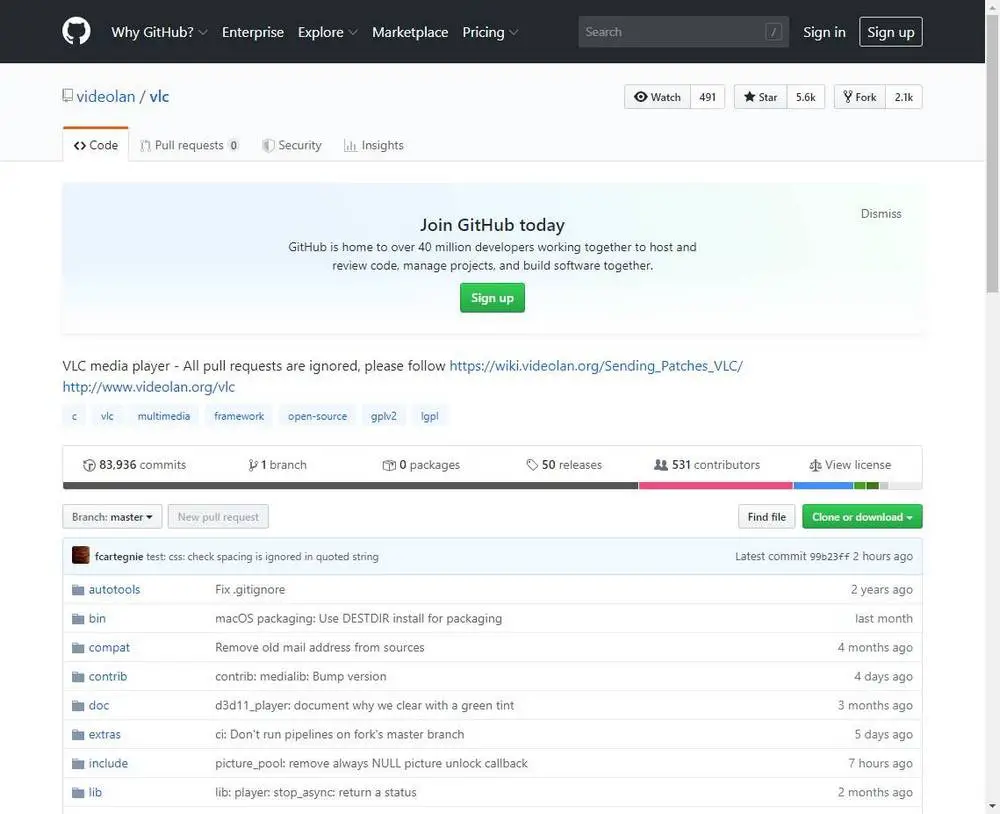Screen dimensions: 1000x814
Task: Dismiss the Join GitHub banner
Action: coord(881,214)
